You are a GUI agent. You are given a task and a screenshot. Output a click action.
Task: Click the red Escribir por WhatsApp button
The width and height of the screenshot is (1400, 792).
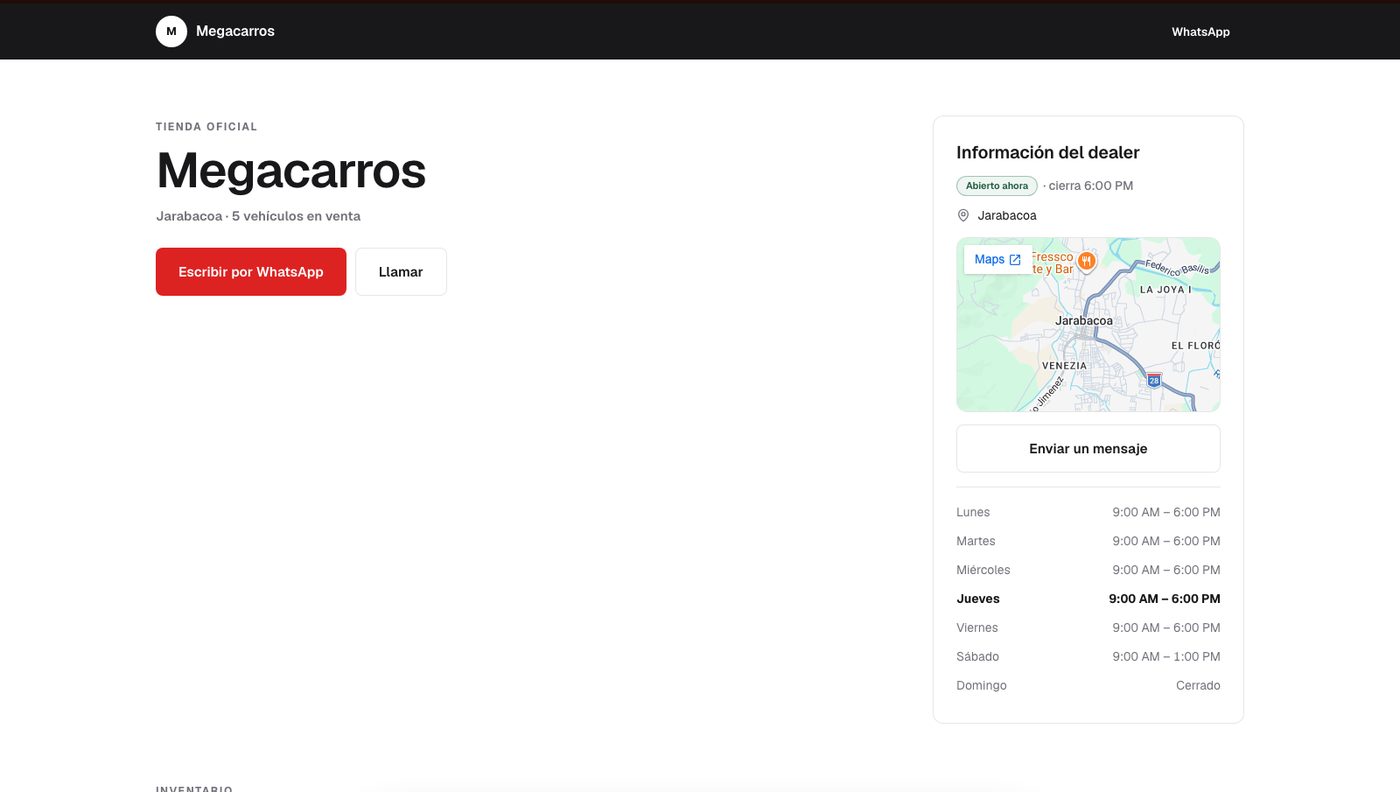[251, 272]
